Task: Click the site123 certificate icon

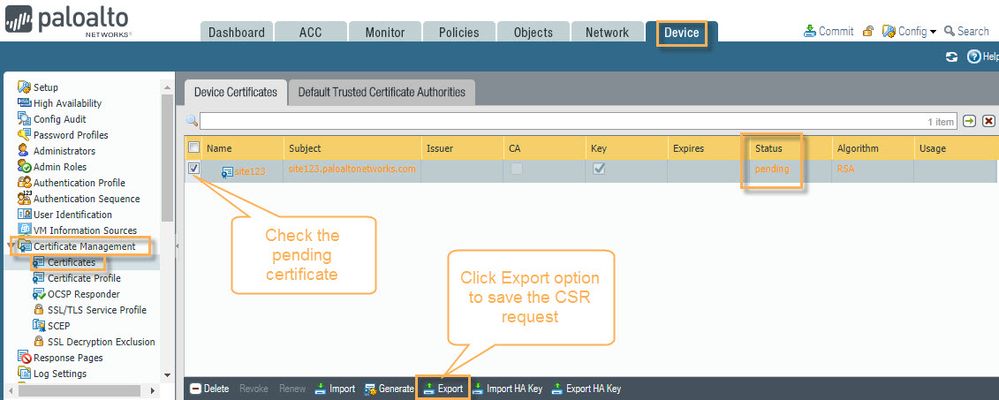Action: coord(227,172)
